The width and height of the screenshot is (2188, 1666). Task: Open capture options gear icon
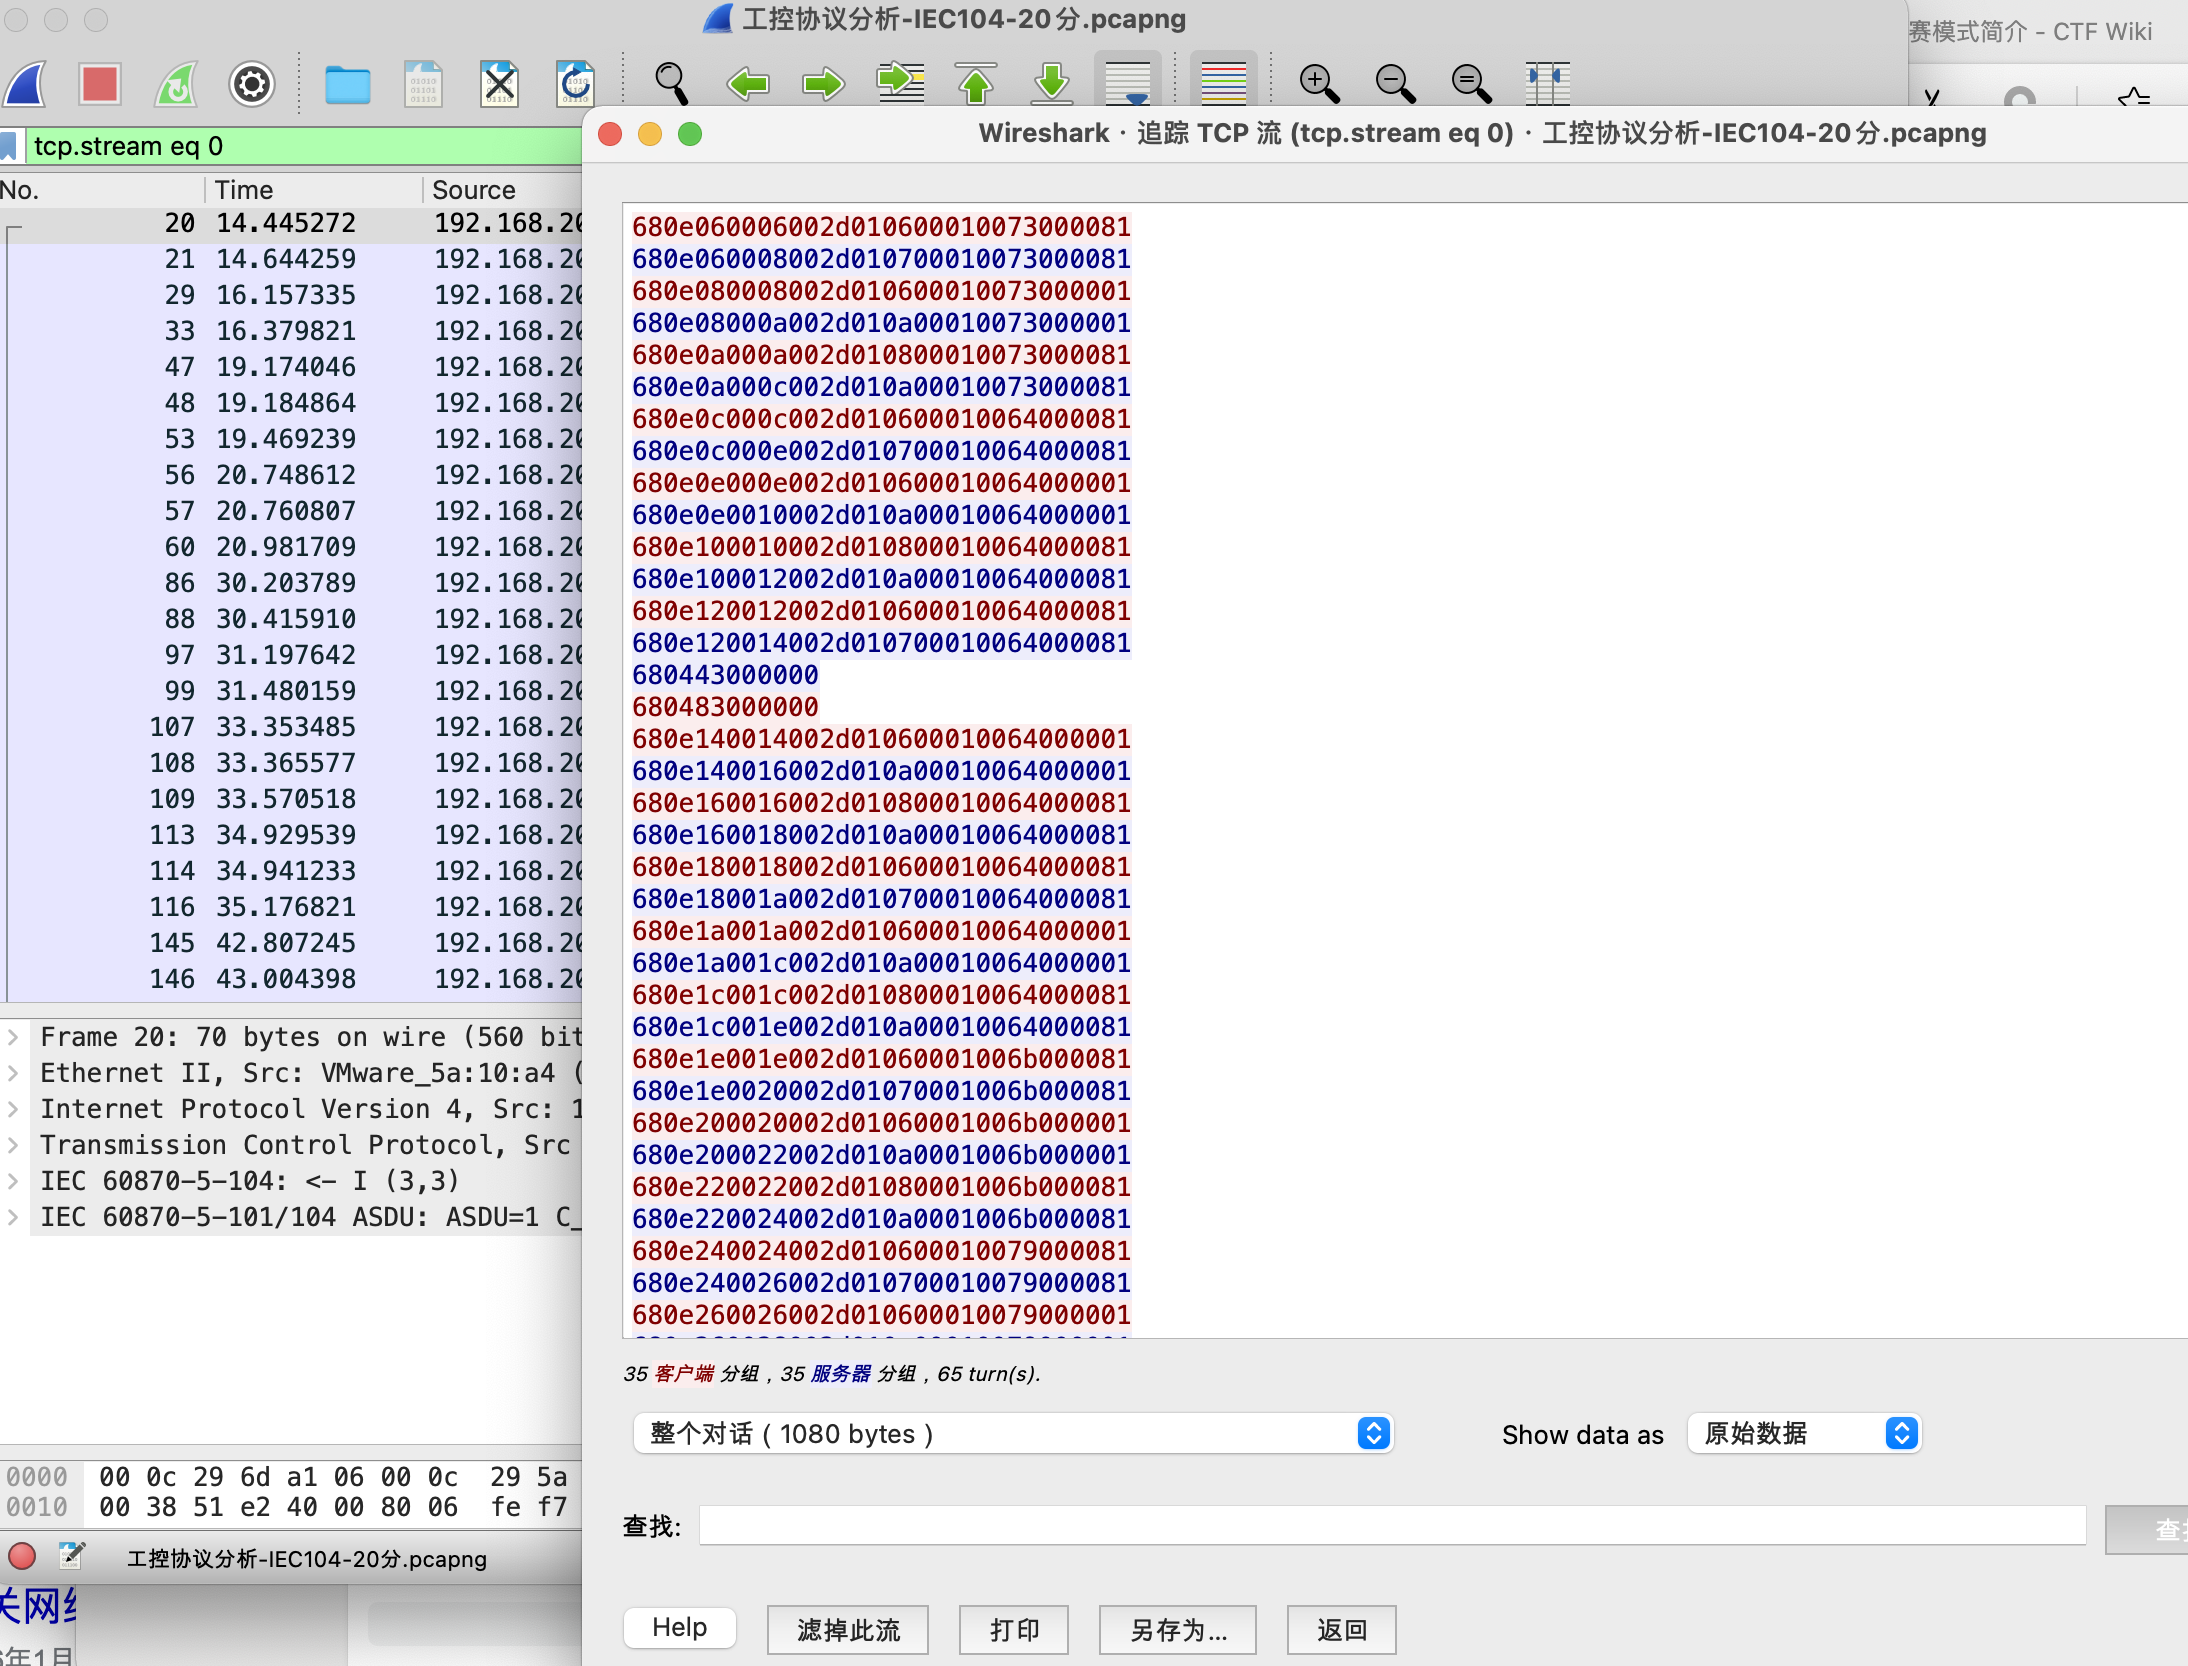[x=251, y=84]
